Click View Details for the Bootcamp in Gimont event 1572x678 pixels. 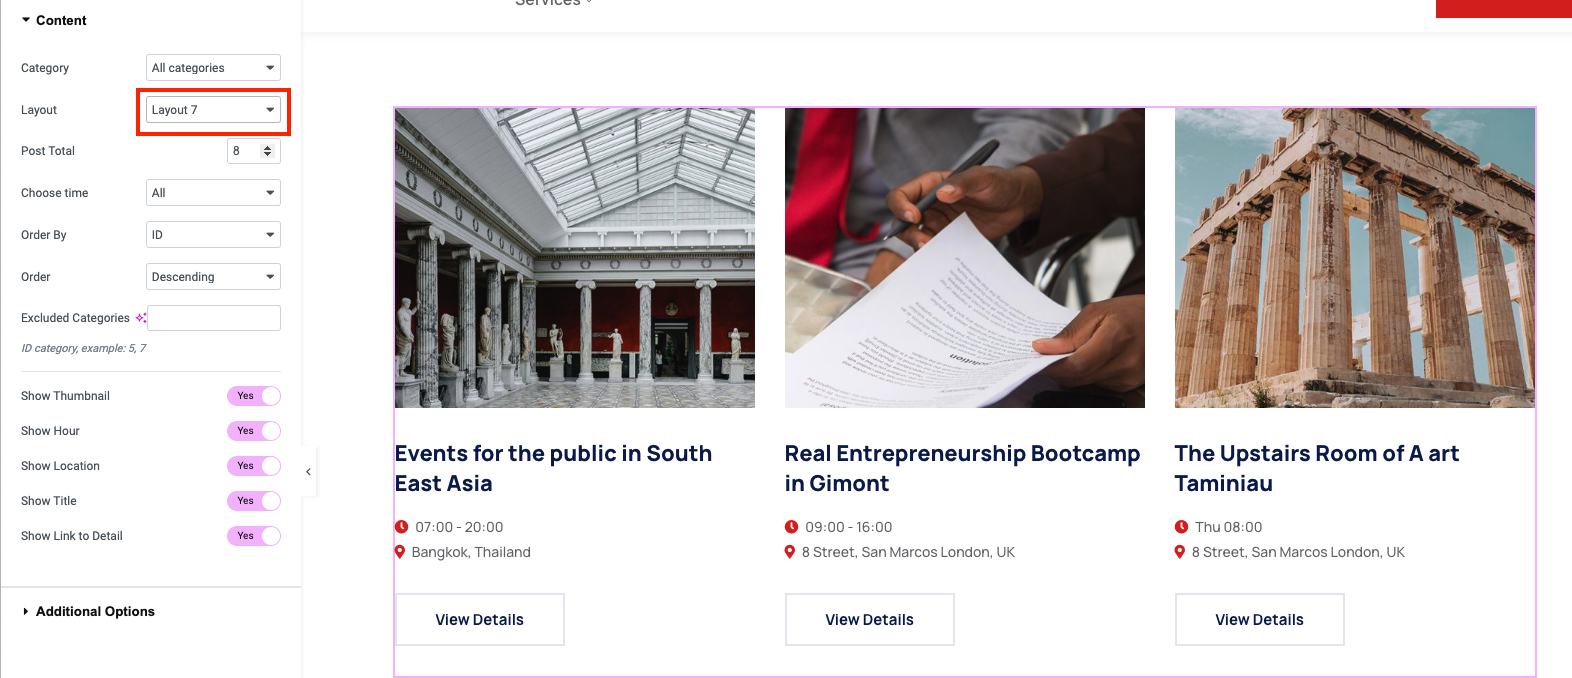click(869, 620)
